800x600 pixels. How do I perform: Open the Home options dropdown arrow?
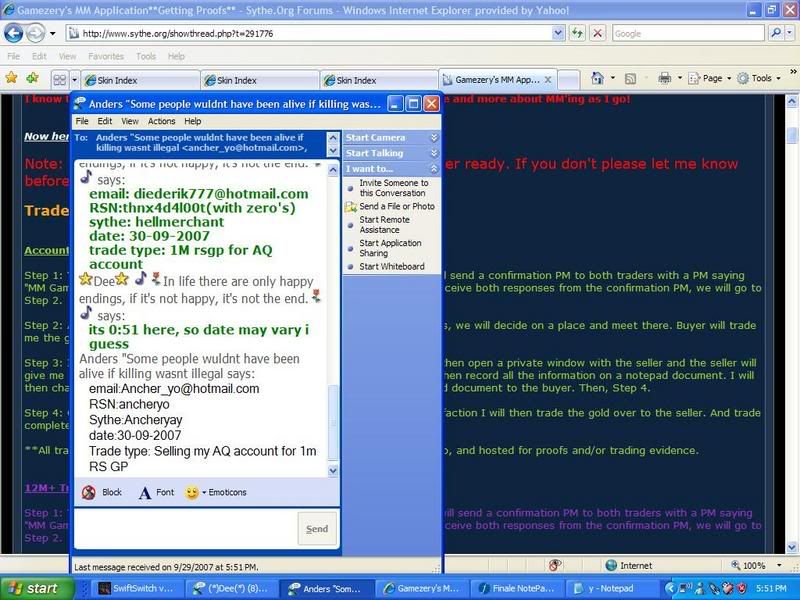[613, 79]
